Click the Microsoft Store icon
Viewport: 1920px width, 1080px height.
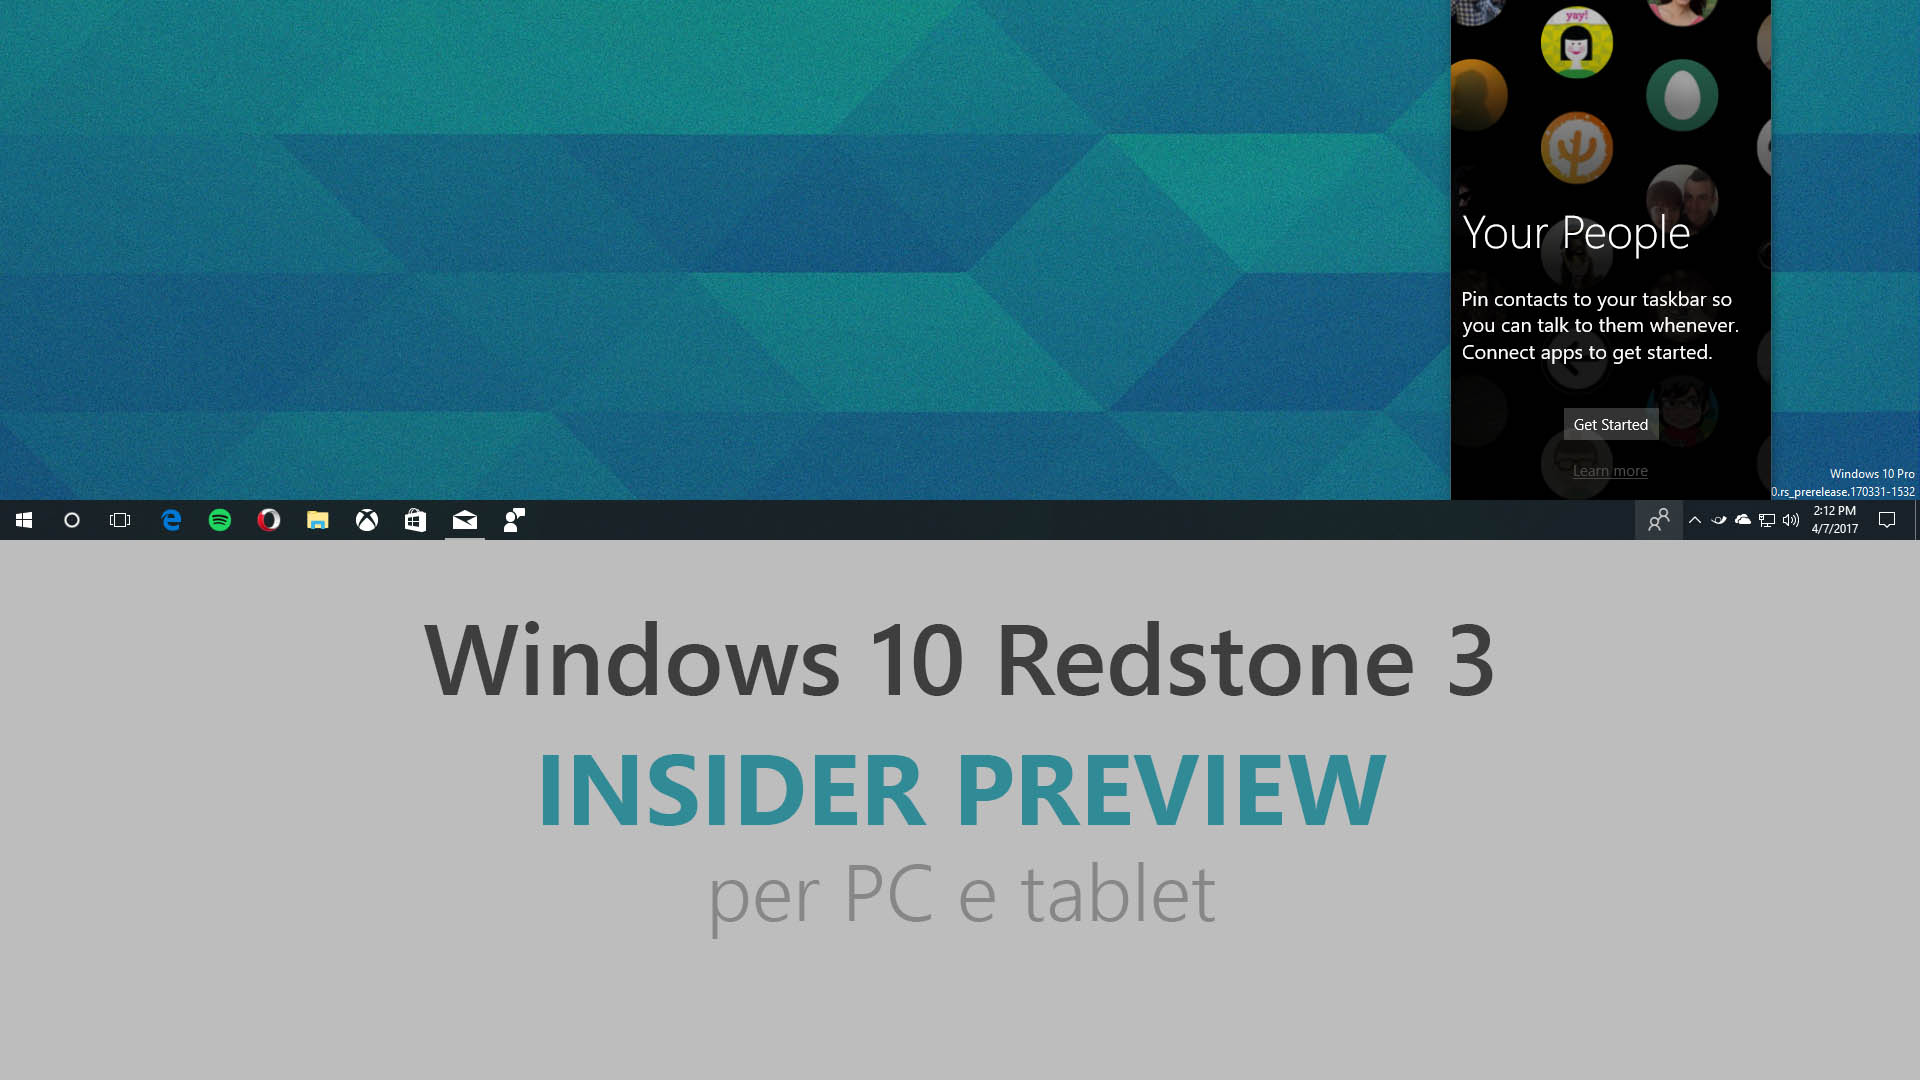415,520
